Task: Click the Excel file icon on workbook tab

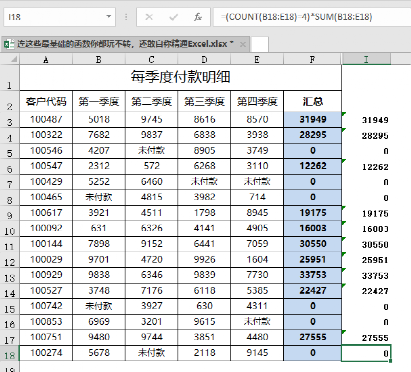Action: (9, 44)
